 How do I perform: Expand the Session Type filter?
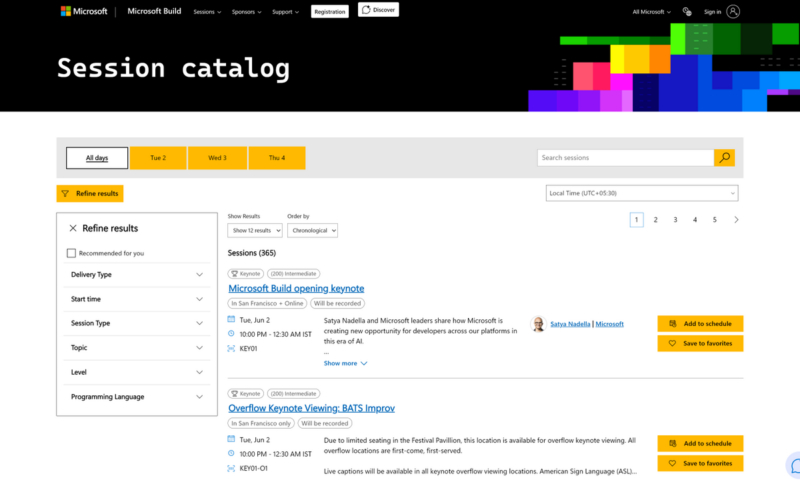click(137, 323)
